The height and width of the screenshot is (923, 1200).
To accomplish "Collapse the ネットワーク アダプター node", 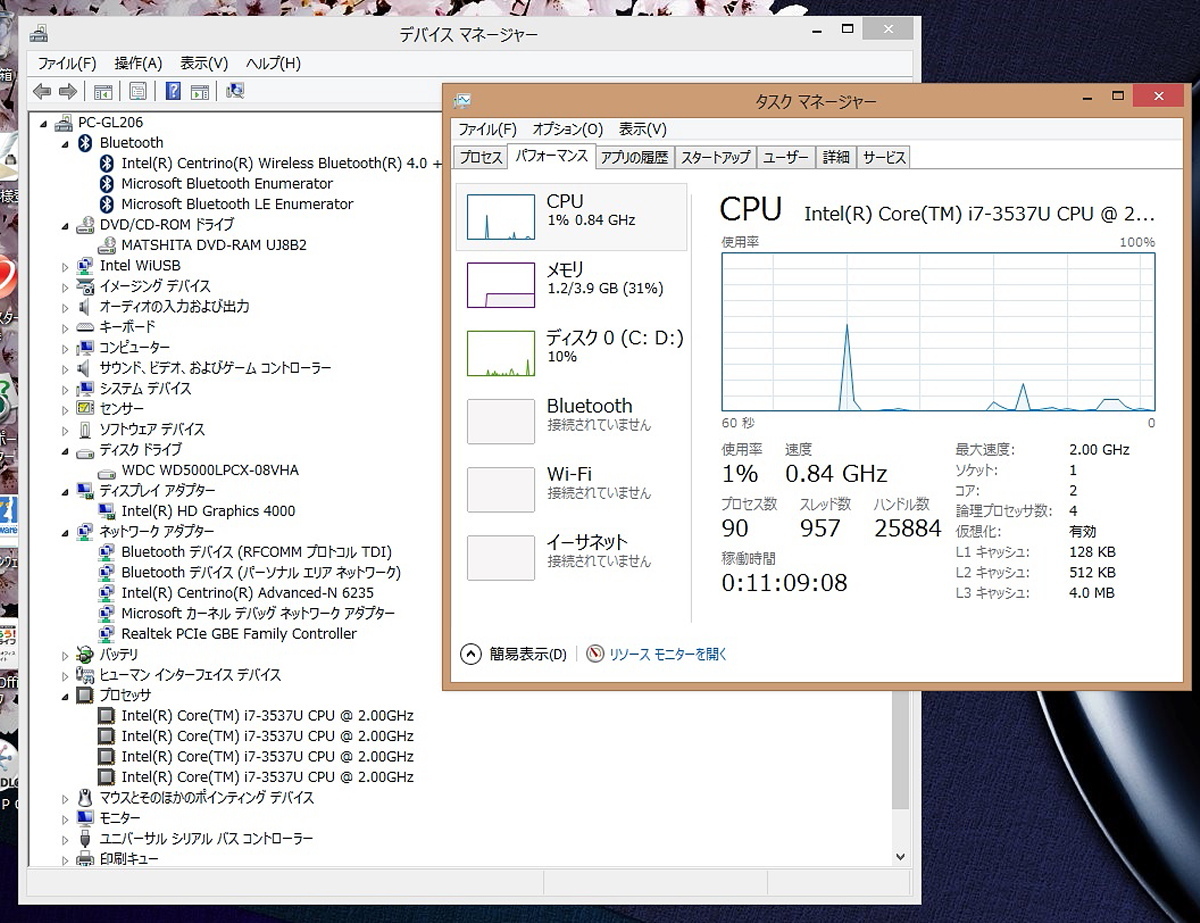I will [x=66, y=532].
